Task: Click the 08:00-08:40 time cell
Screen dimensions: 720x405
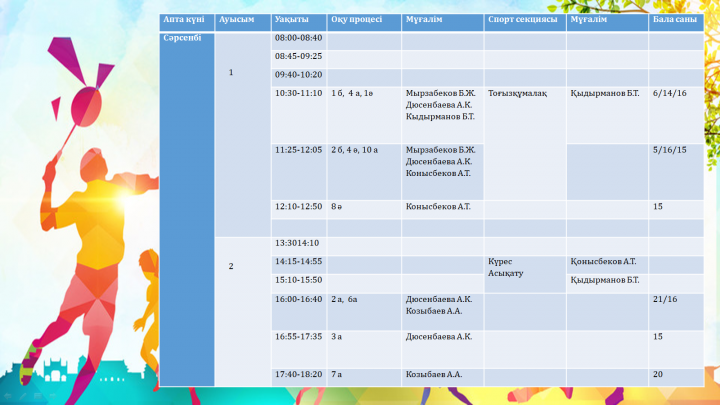Action: pos(299,41)
